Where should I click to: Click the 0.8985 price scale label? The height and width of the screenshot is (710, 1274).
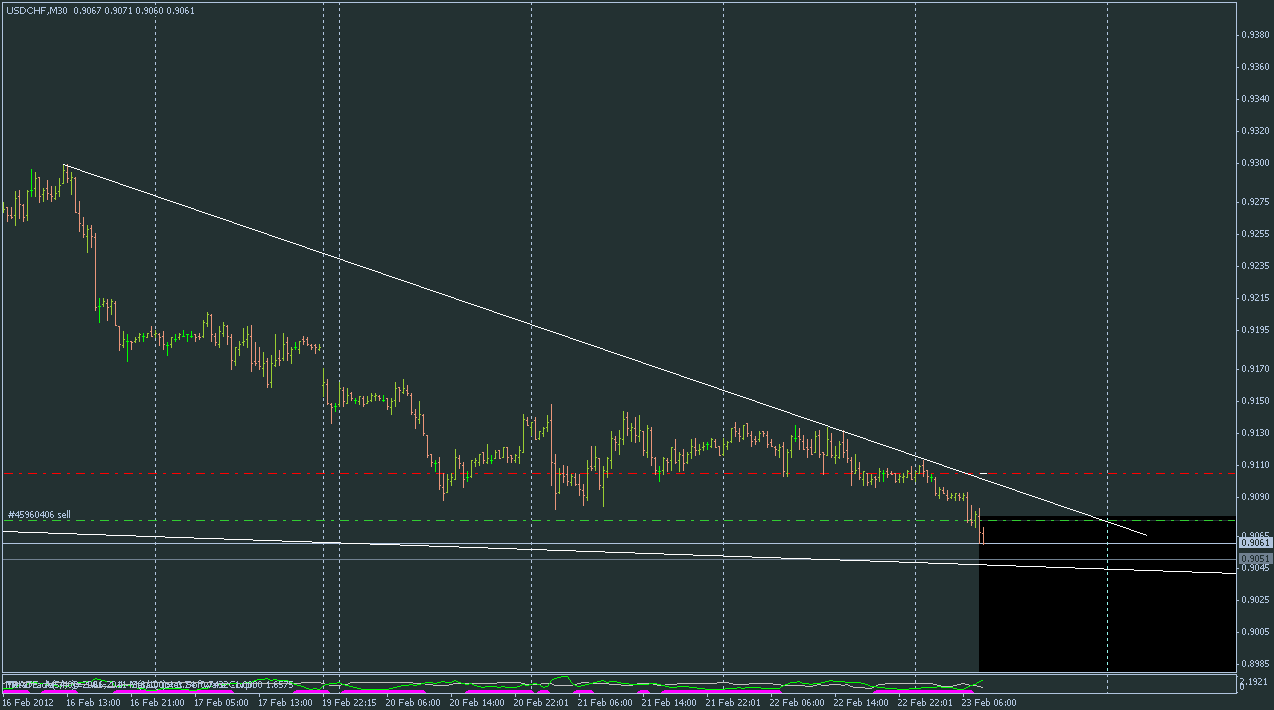(x=1257, y=664)
